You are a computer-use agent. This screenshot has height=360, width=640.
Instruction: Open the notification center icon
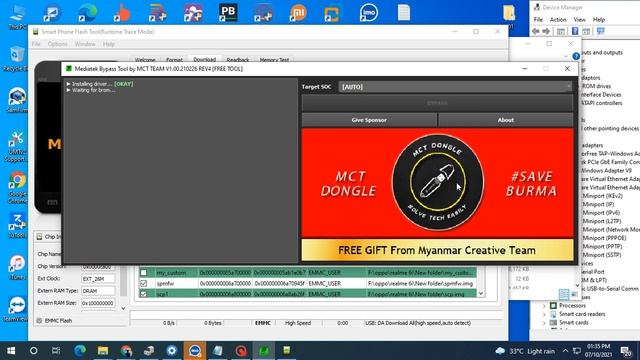point(626,351)
